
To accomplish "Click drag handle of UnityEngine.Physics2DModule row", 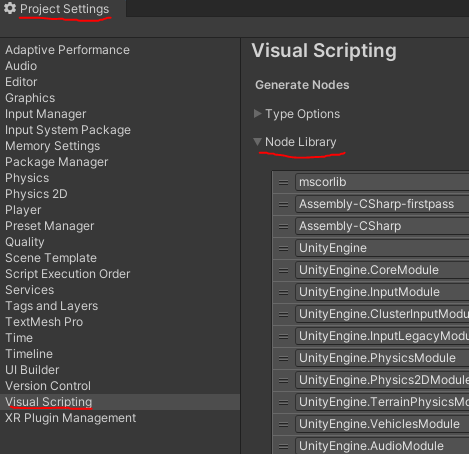I will coord(283,380).
